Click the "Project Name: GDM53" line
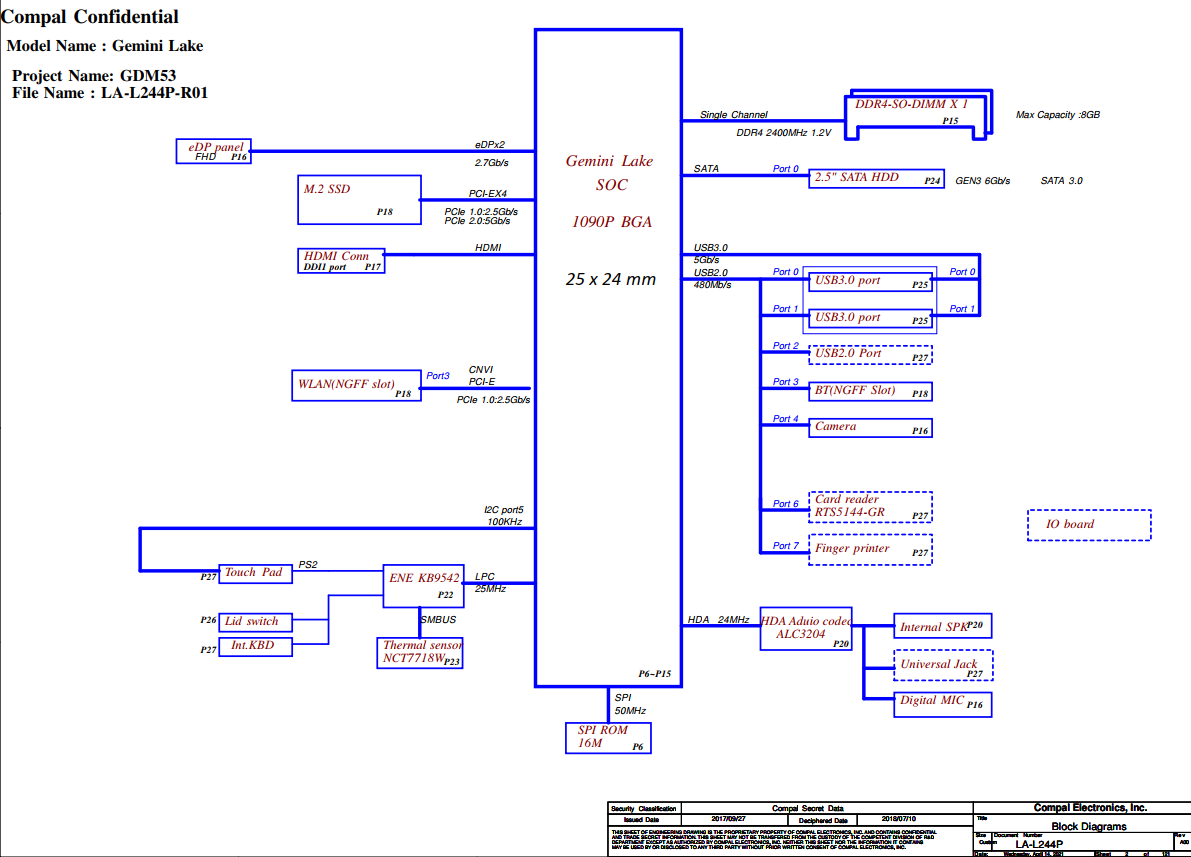The height and width of the screenshot is (857, 1191). click(x=94, y=76)
